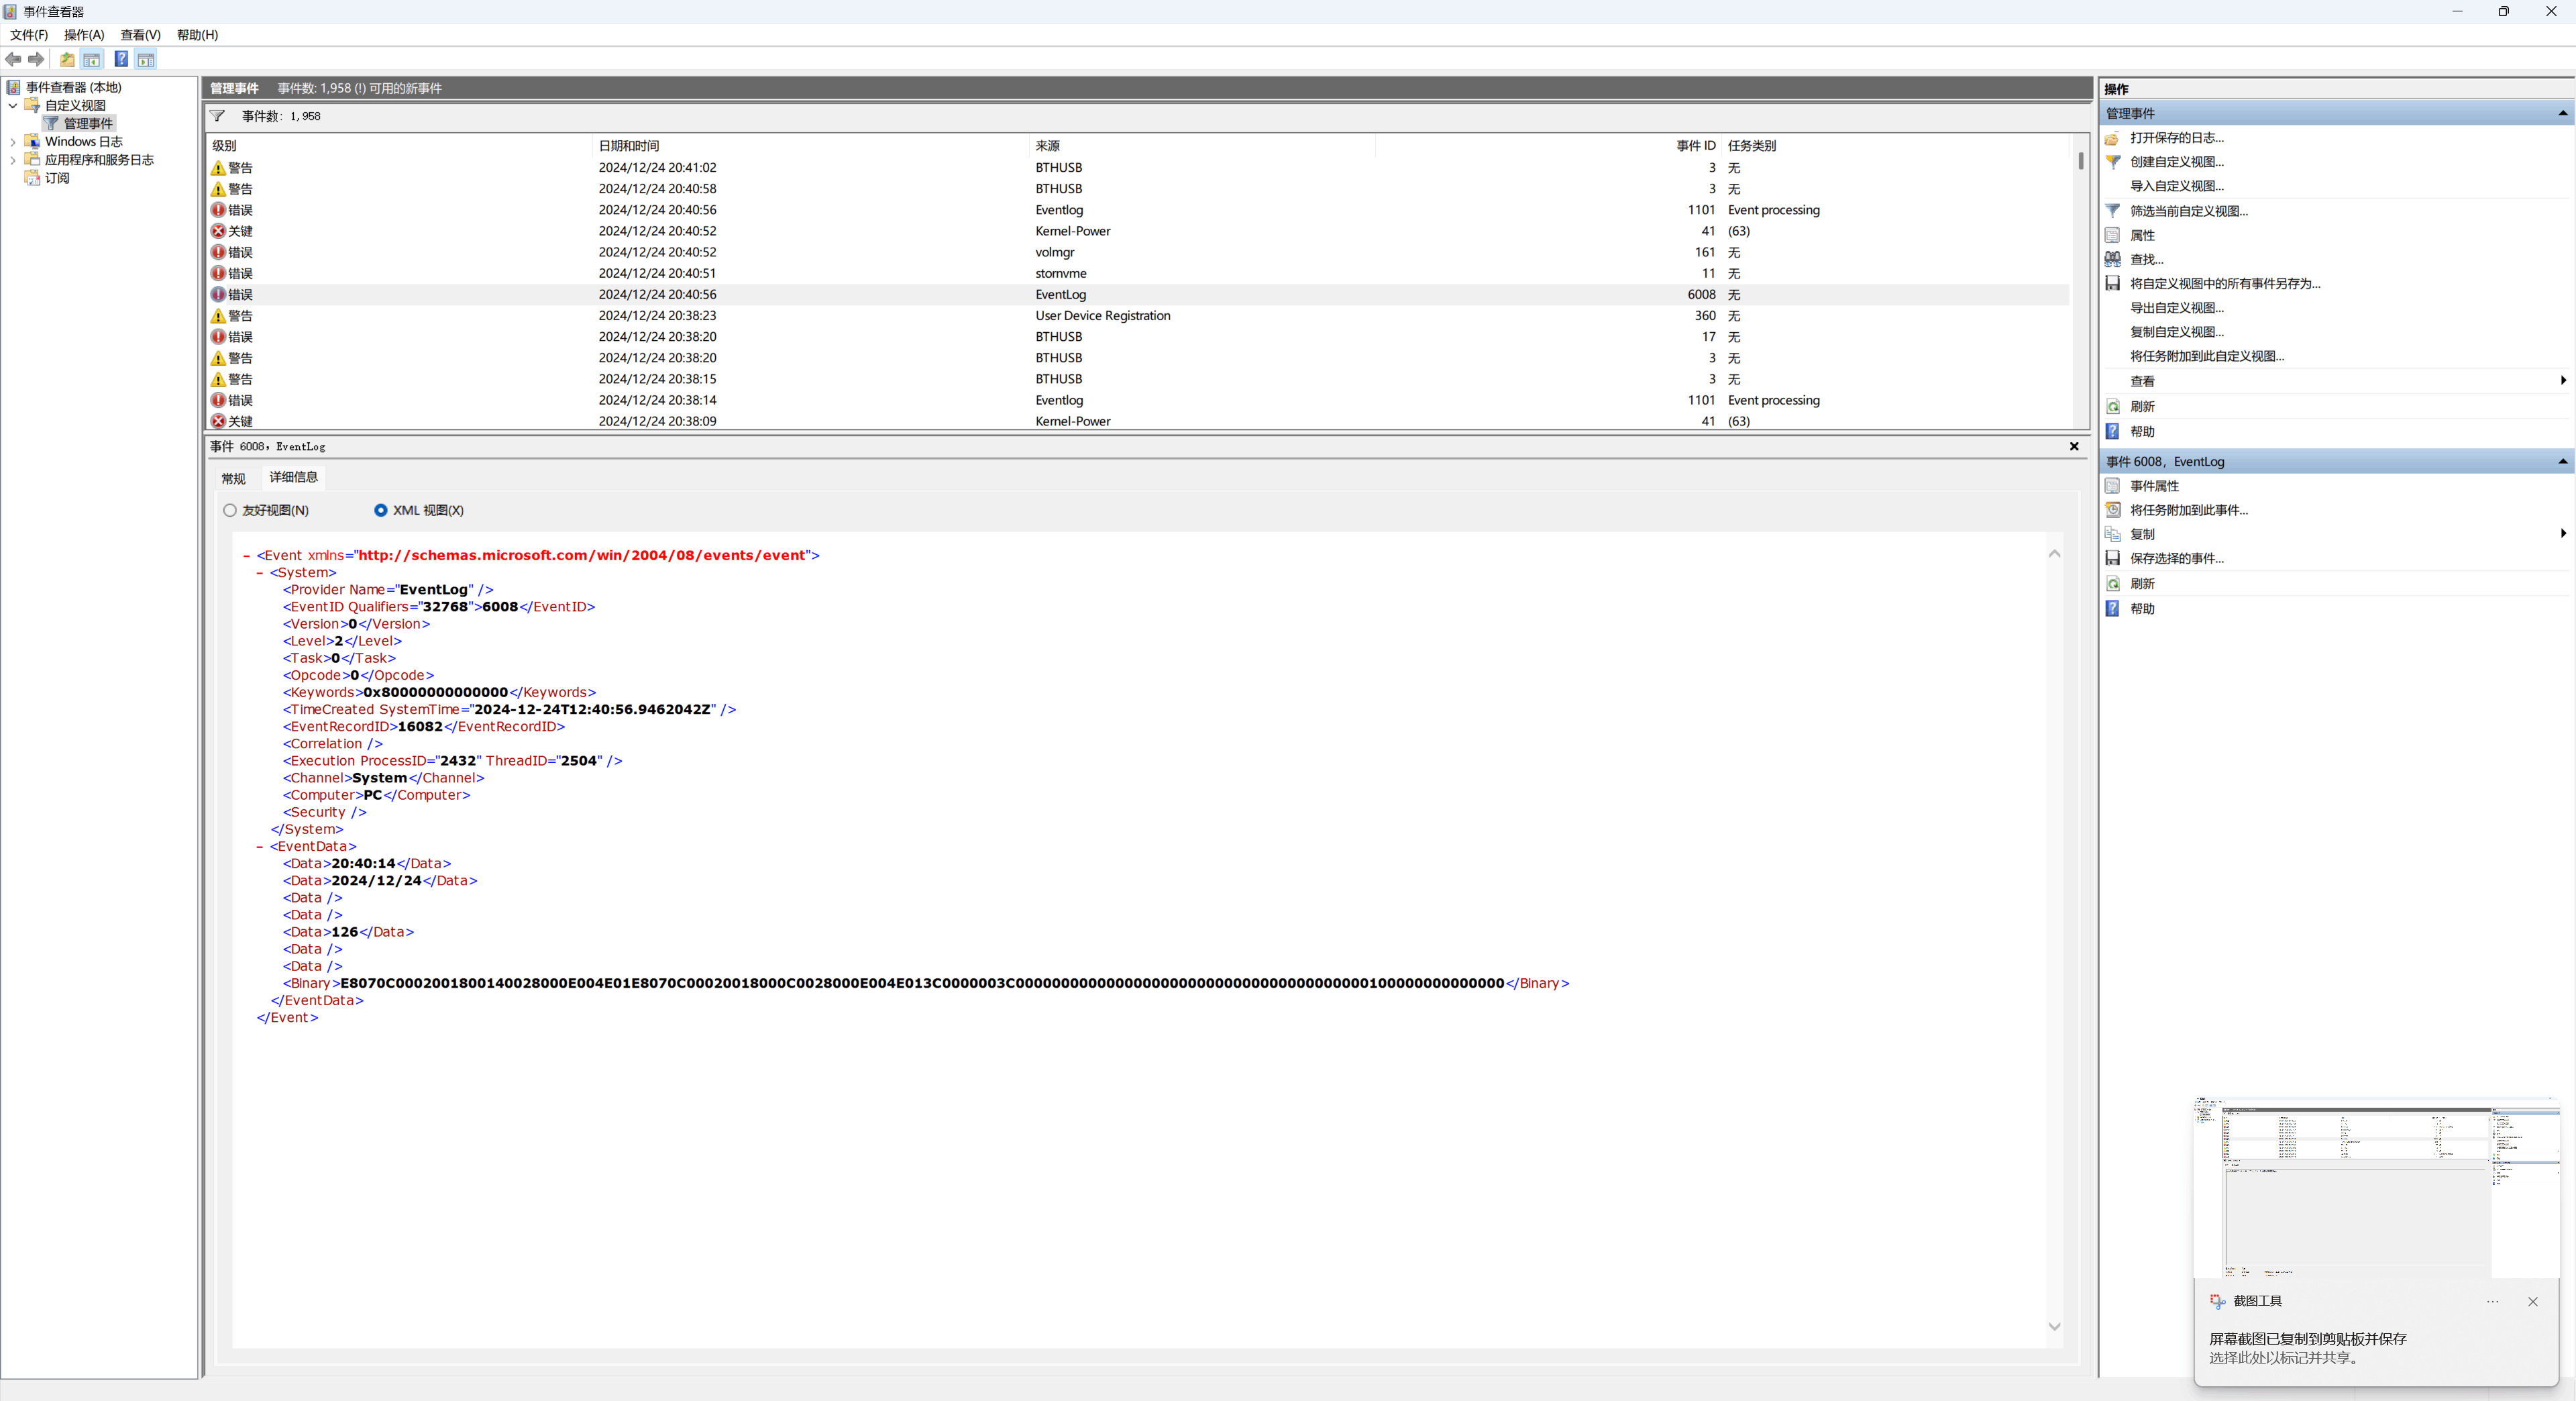Screen dimensions: 2576x1401
Task: Click the back arrow toolbar icon
Action: (x=13, y=60)
